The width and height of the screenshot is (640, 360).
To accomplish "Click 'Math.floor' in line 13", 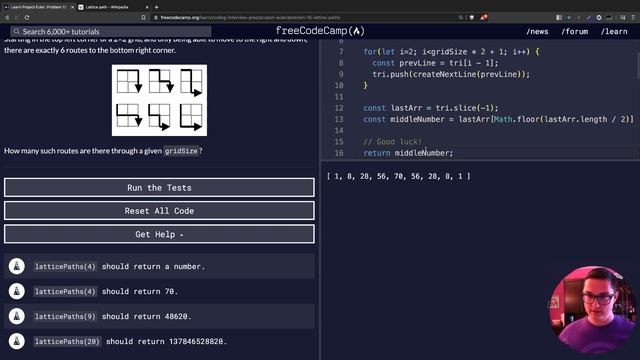I will tap(516, 119).
